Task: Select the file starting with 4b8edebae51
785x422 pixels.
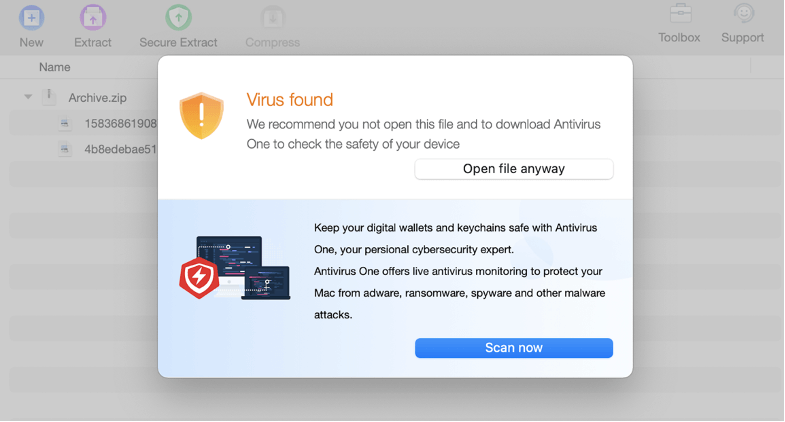Action: 120,150
